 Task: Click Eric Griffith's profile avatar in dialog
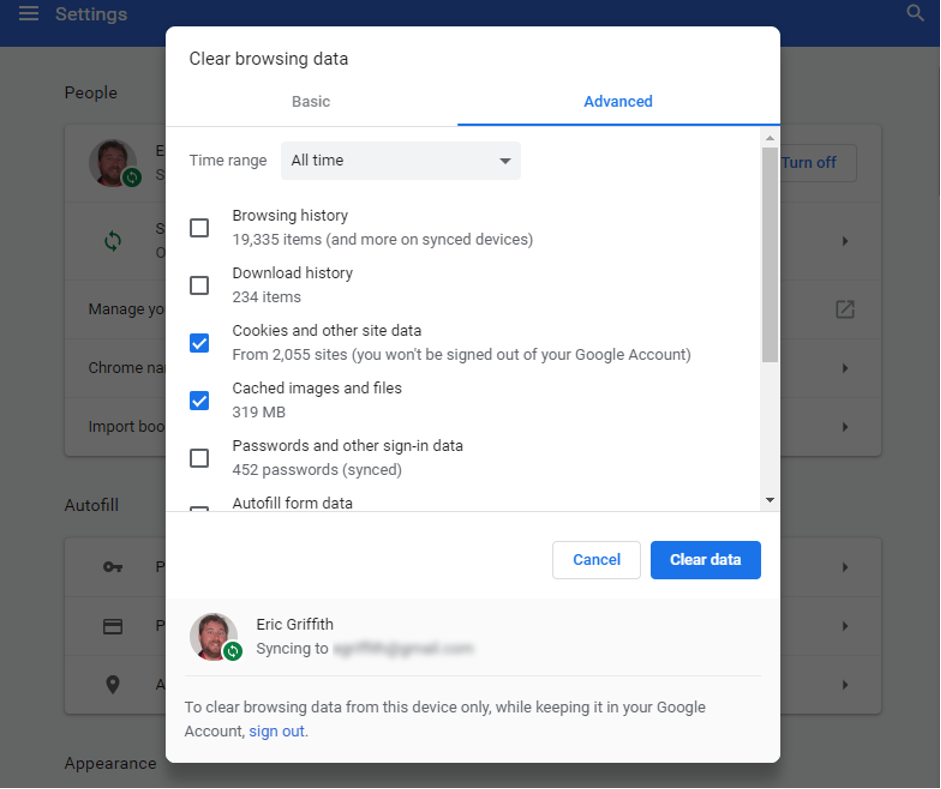pos(214,636)
